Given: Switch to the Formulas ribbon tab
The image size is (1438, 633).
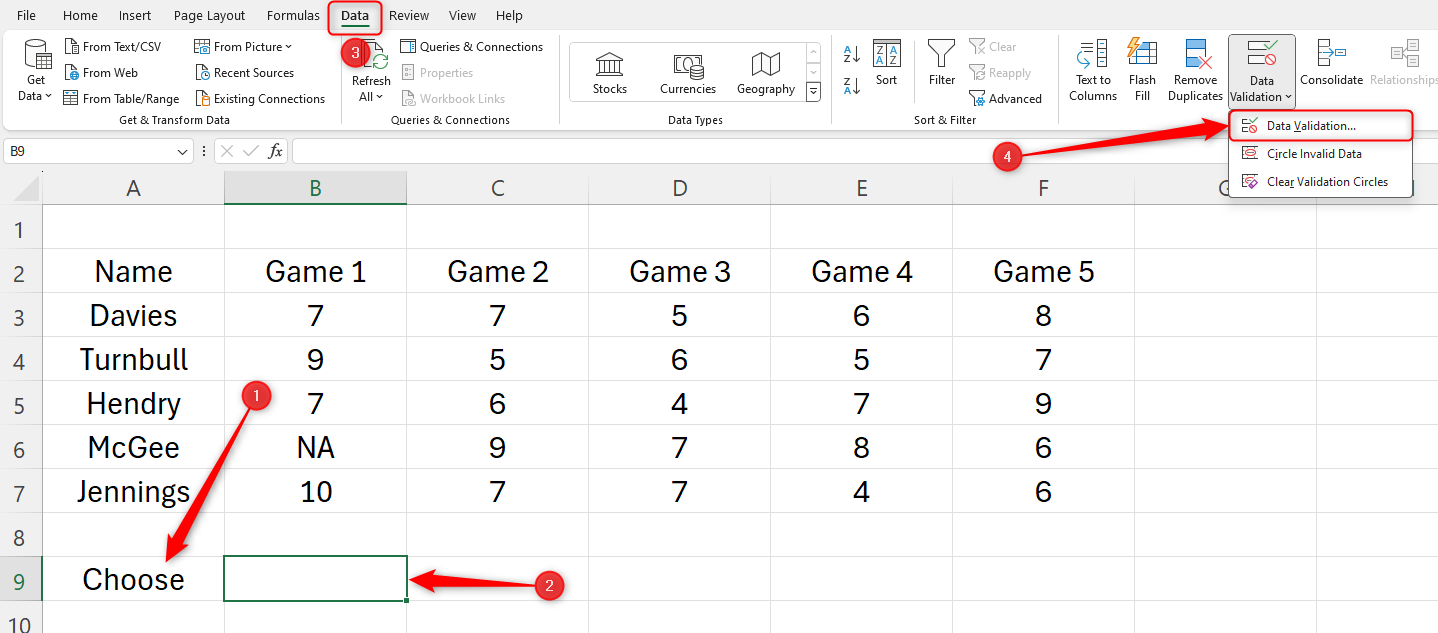Looking at the screenshot, I should [x=293, y=15].
